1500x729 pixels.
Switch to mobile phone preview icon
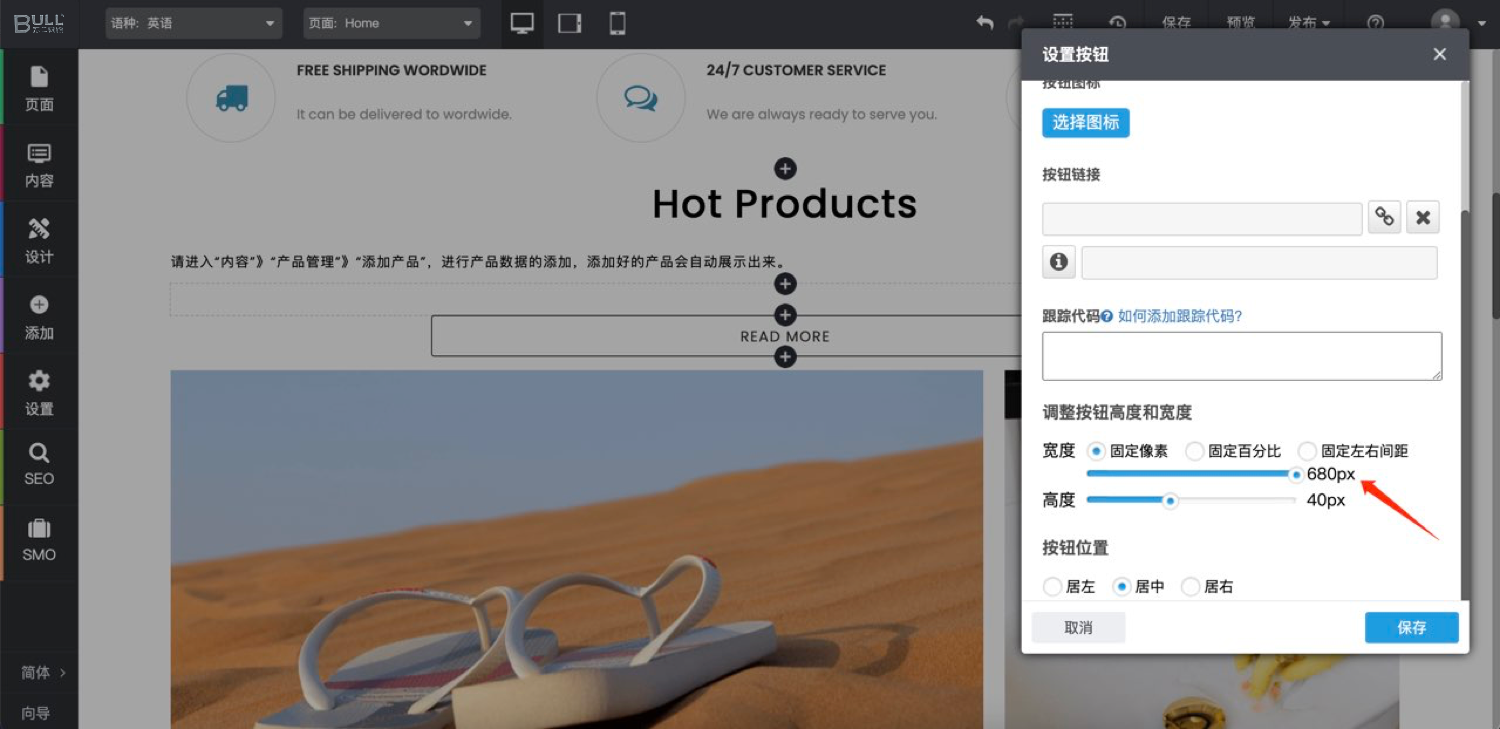[617, 24]
